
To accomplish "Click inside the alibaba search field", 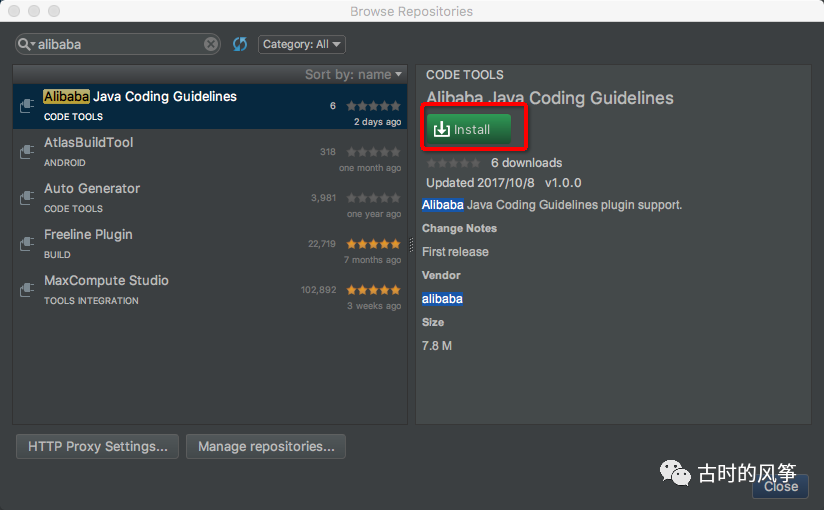I will tap(120, 44).
